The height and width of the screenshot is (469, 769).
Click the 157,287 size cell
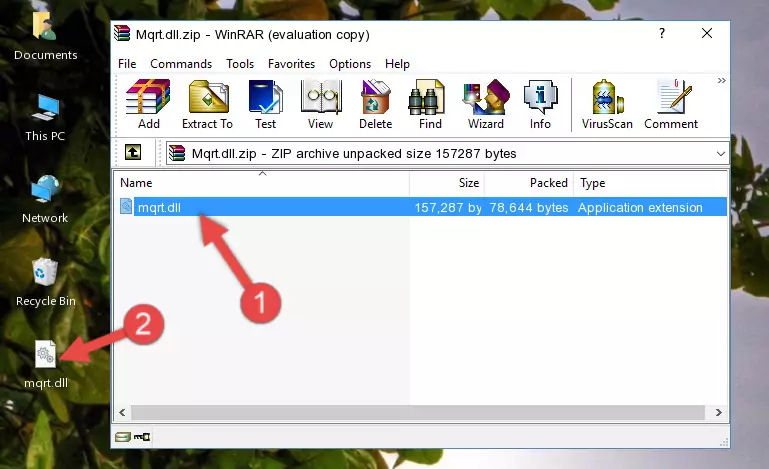point(448,208)
